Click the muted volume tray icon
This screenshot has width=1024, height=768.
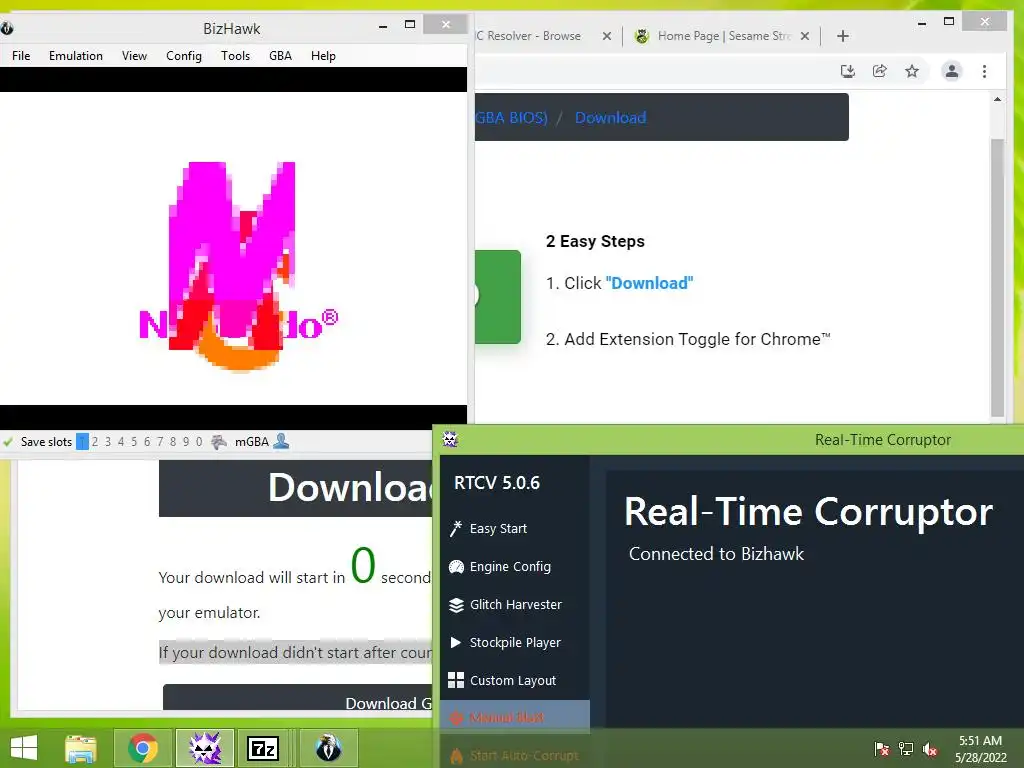click(930, 749)
